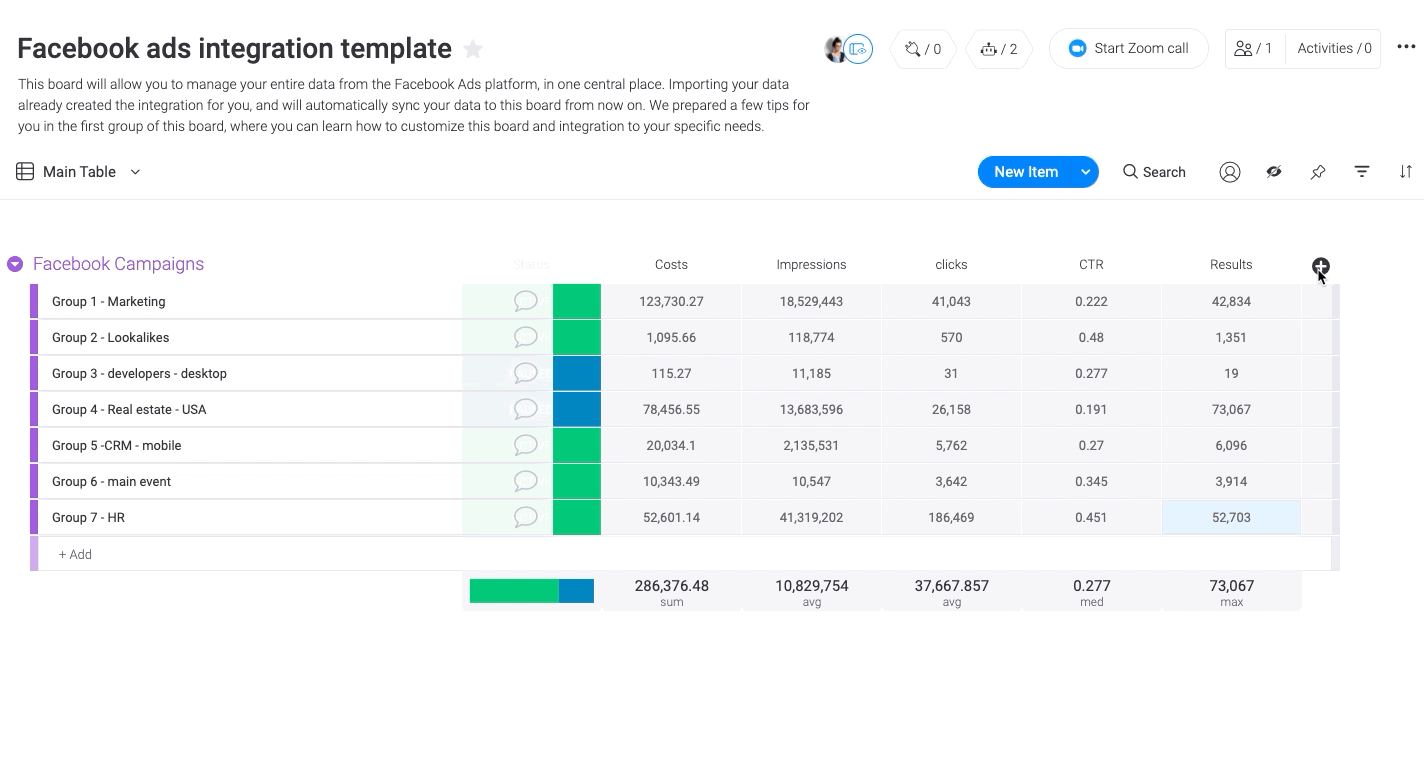Select Impressions cell 118,774

coord(811,337)
